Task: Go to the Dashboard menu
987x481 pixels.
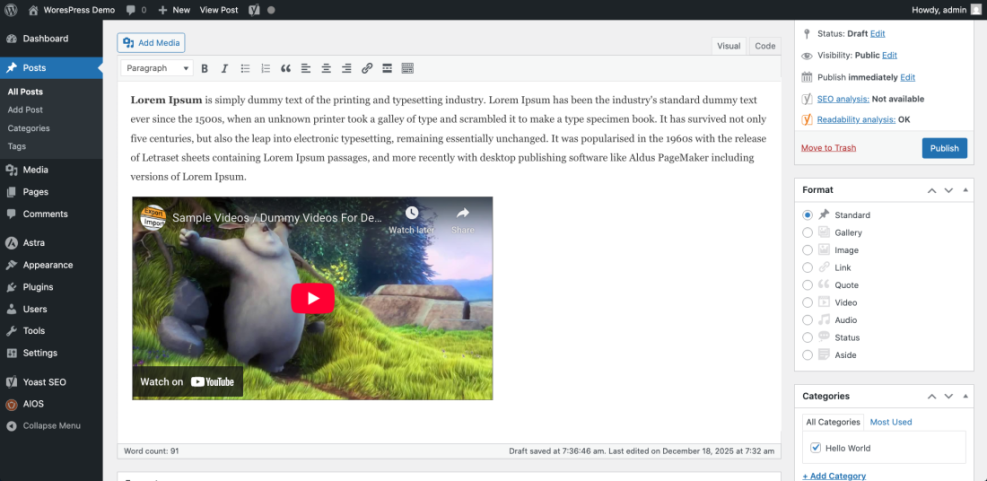Action: click(x=51, y=38)
